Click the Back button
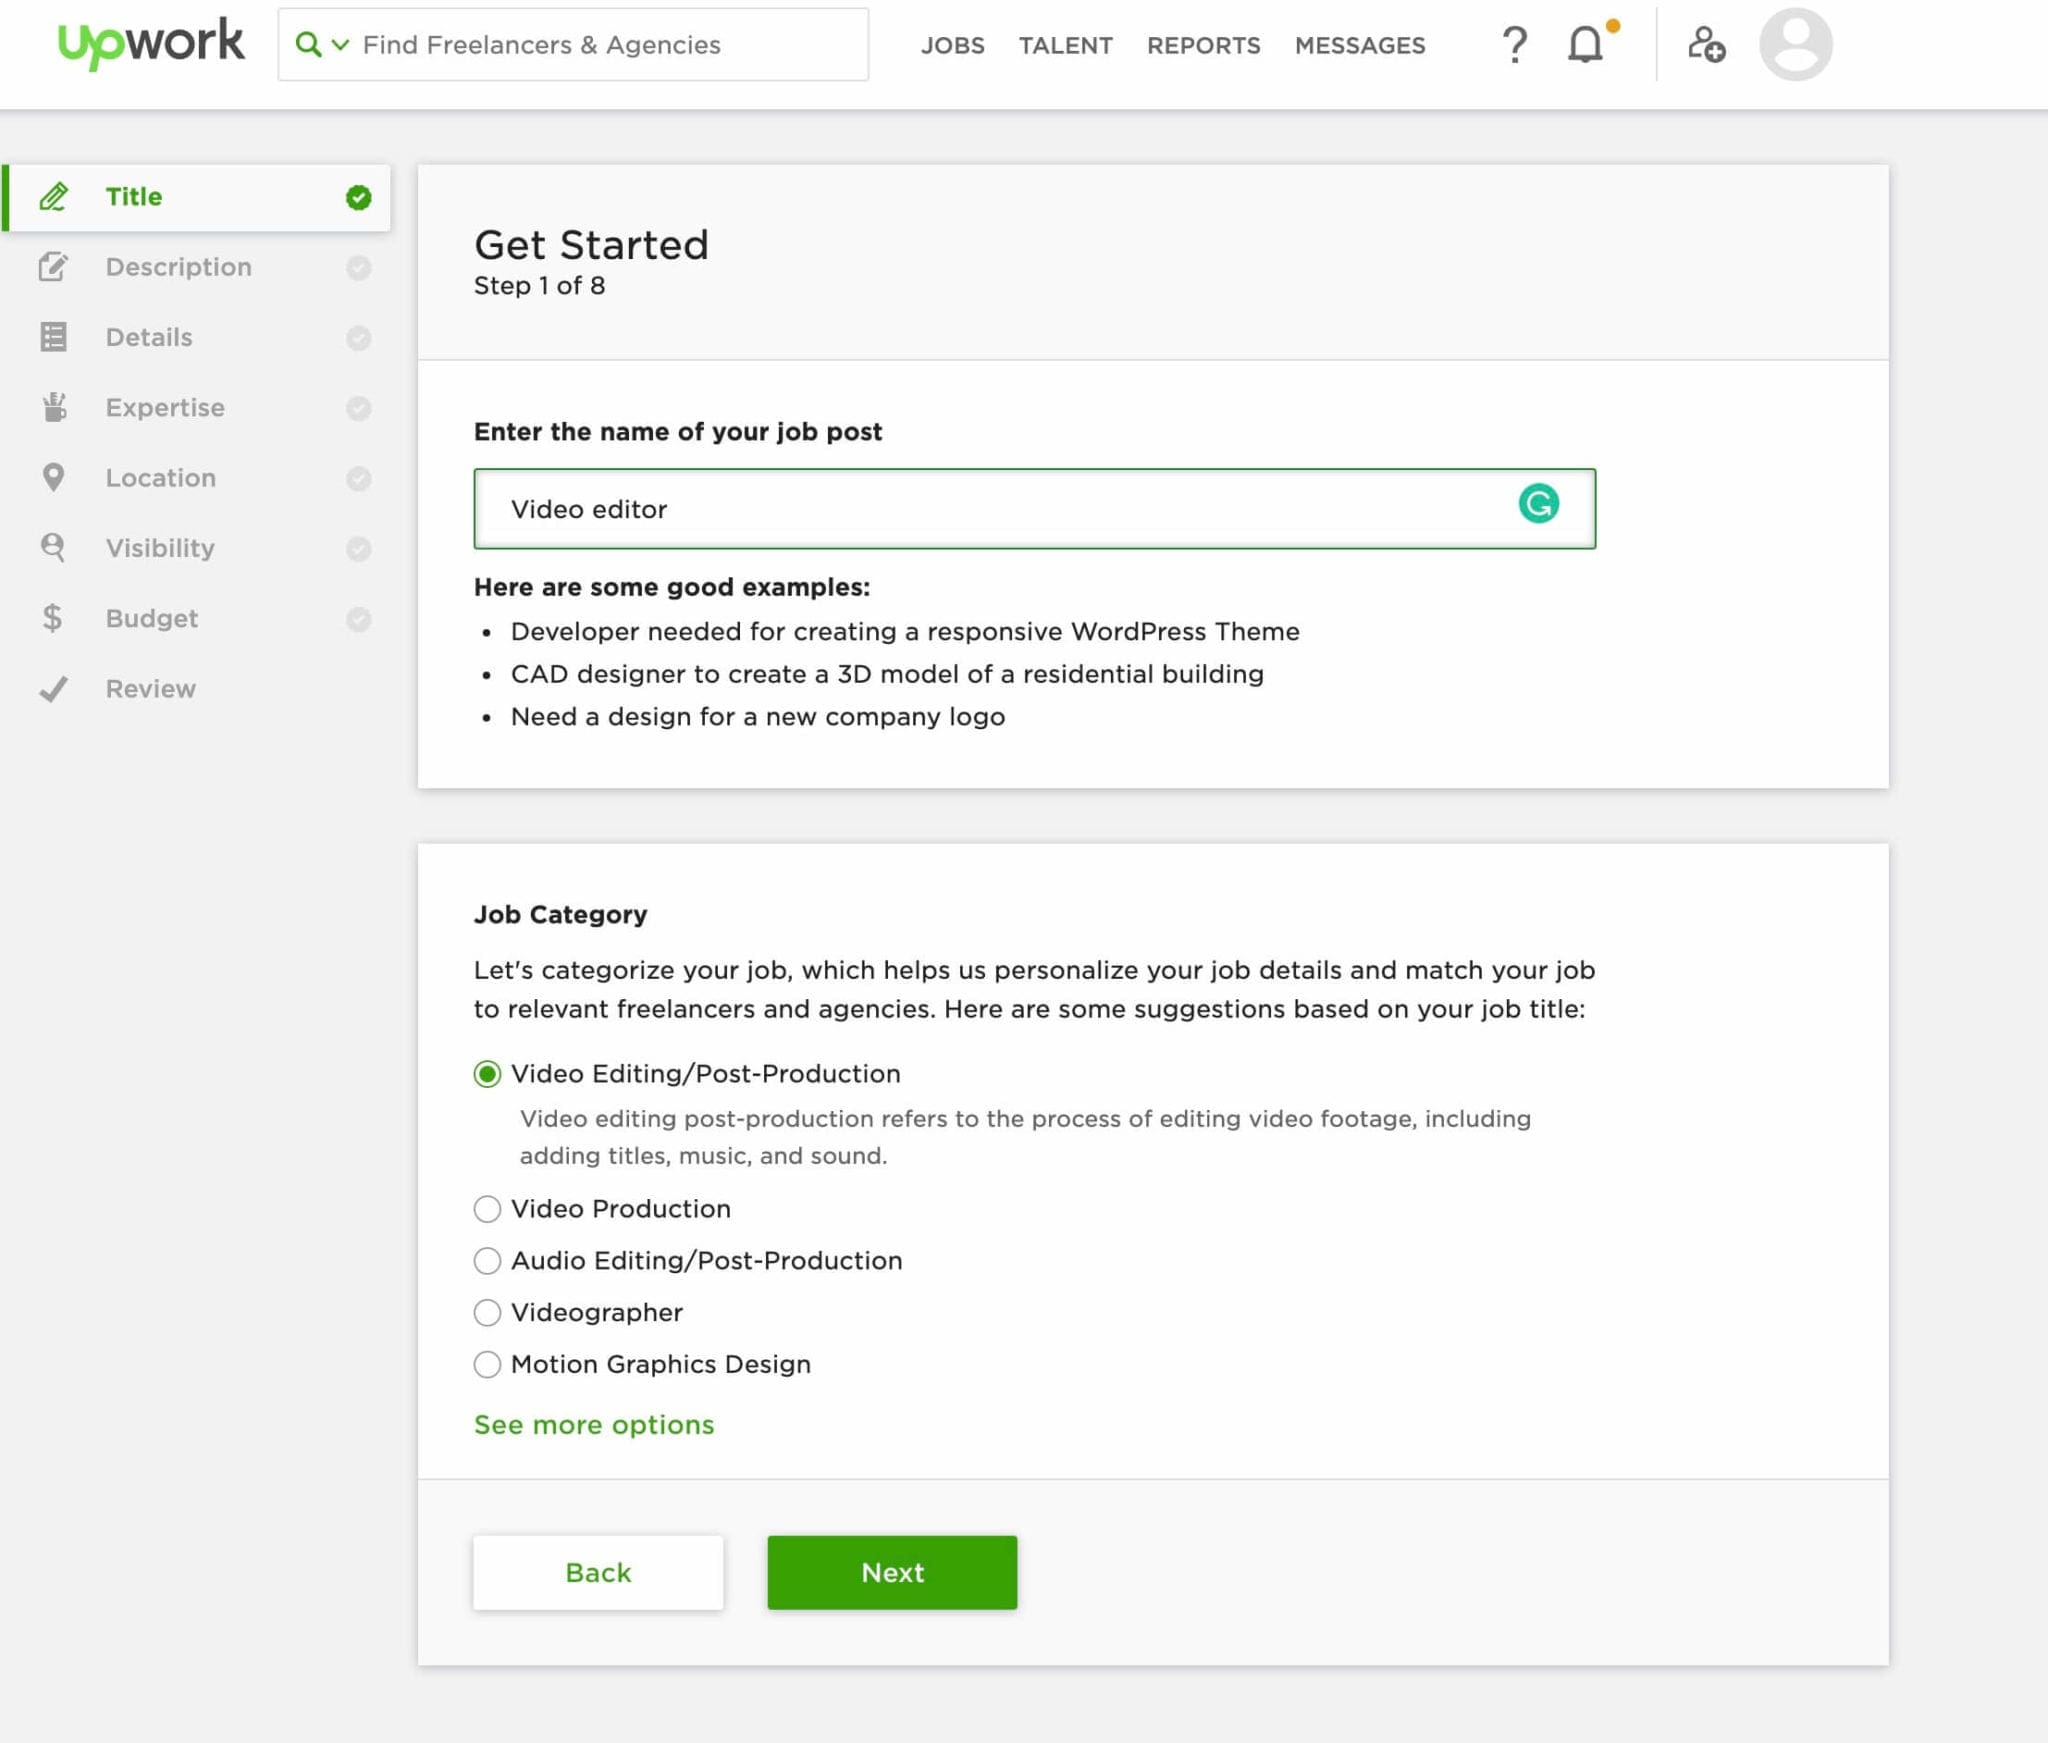Screen dimensions: 2048x1743 598,1572
